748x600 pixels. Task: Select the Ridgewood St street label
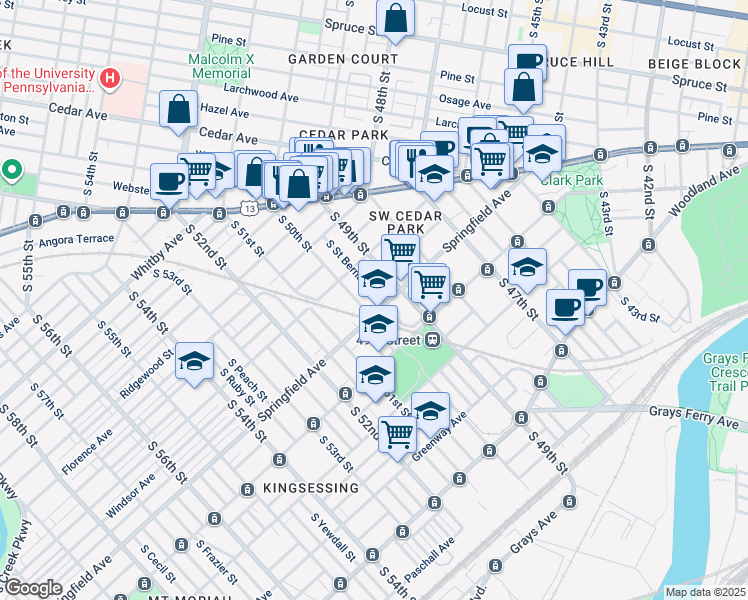[146, 374]
